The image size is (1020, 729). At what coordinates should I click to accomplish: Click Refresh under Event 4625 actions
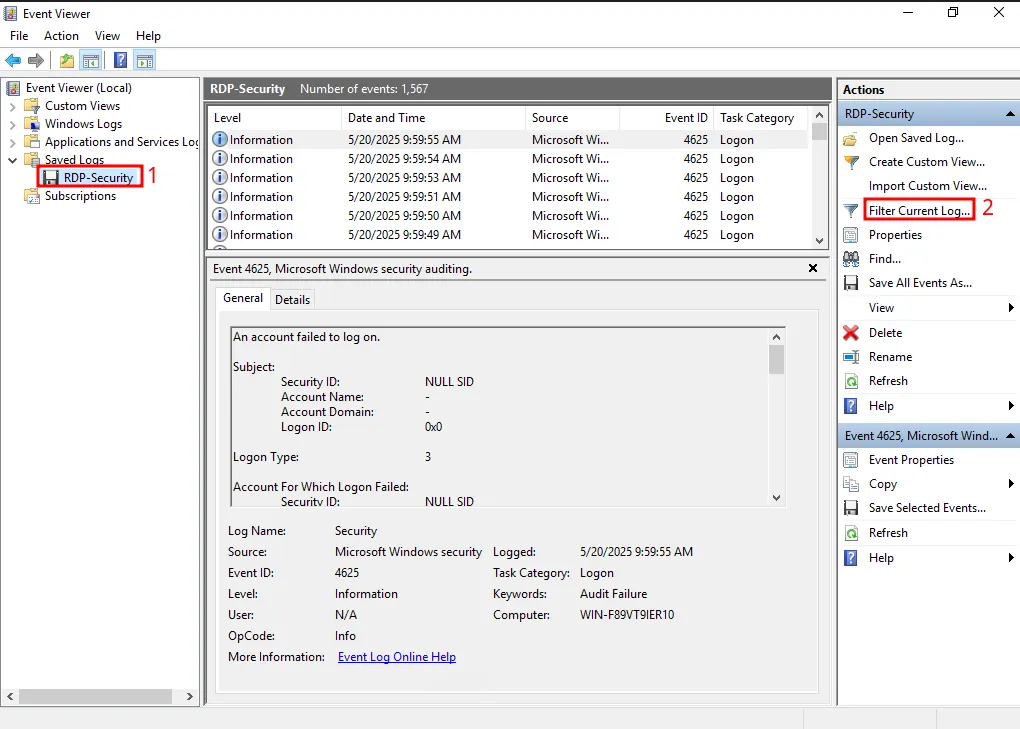[888, 533]
